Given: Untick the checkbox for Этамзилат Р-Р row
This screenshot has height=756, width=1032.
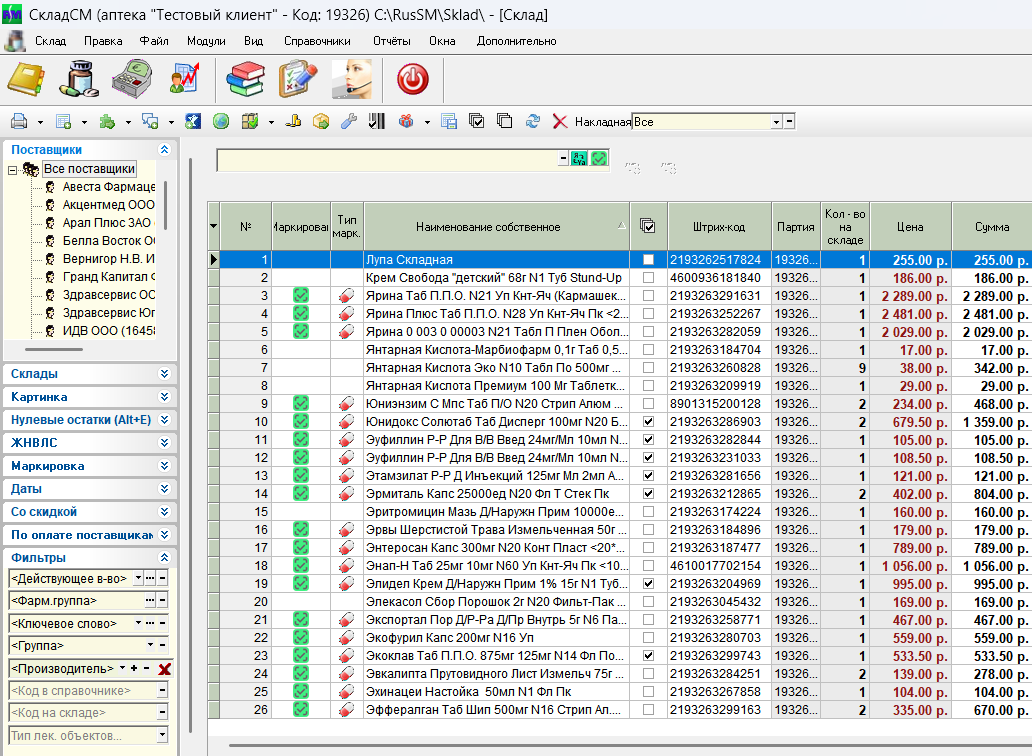Looking at the screenshot, I should point(648,476).
